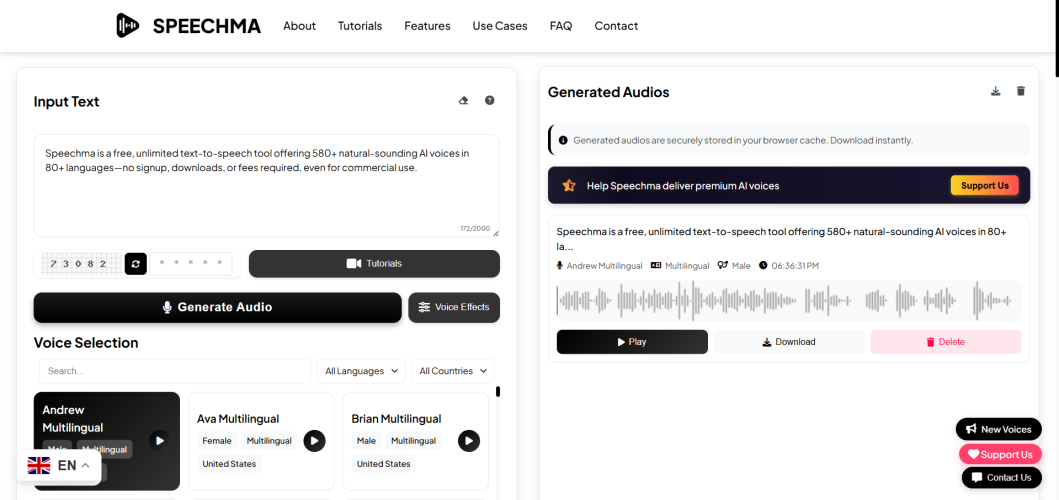Preview Brian Multilingual voice sample
Image resolution: width=1059 pixels, height=500 pixels.
pyautogui.click(x=469, y=441)
